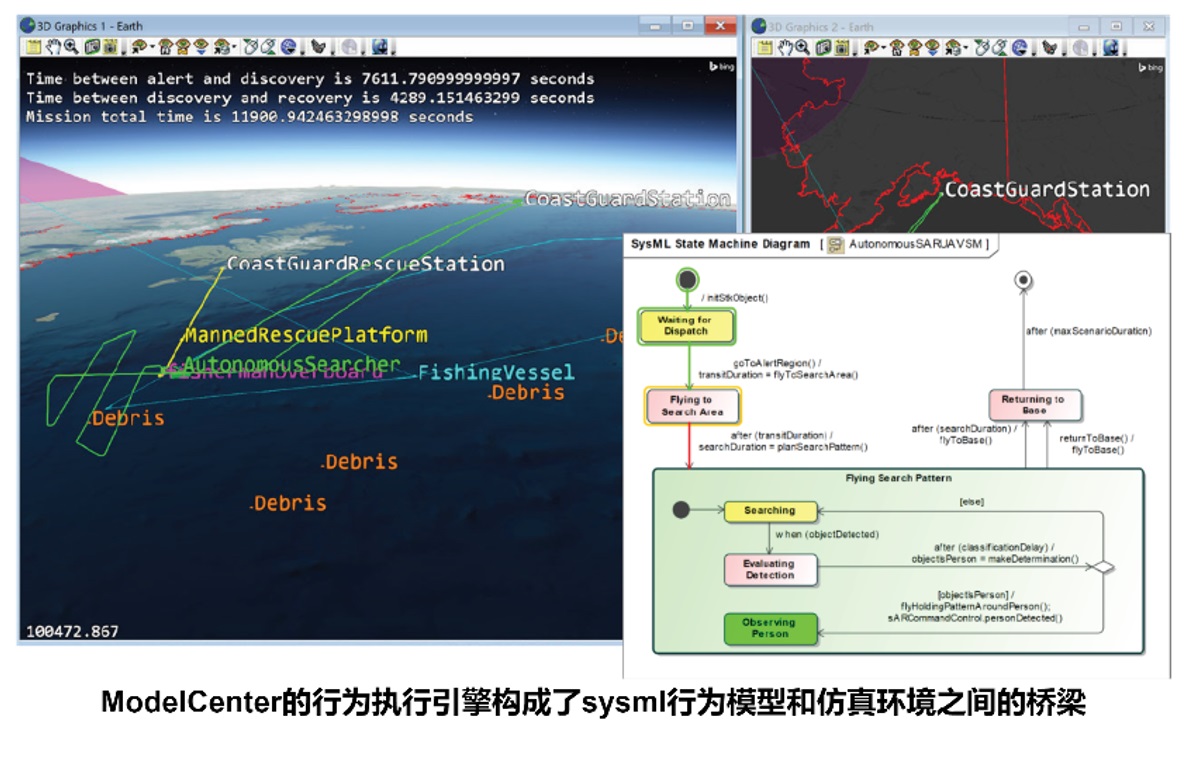Click the home view icon in 3D Graphics 2

[x=896, y=48]
